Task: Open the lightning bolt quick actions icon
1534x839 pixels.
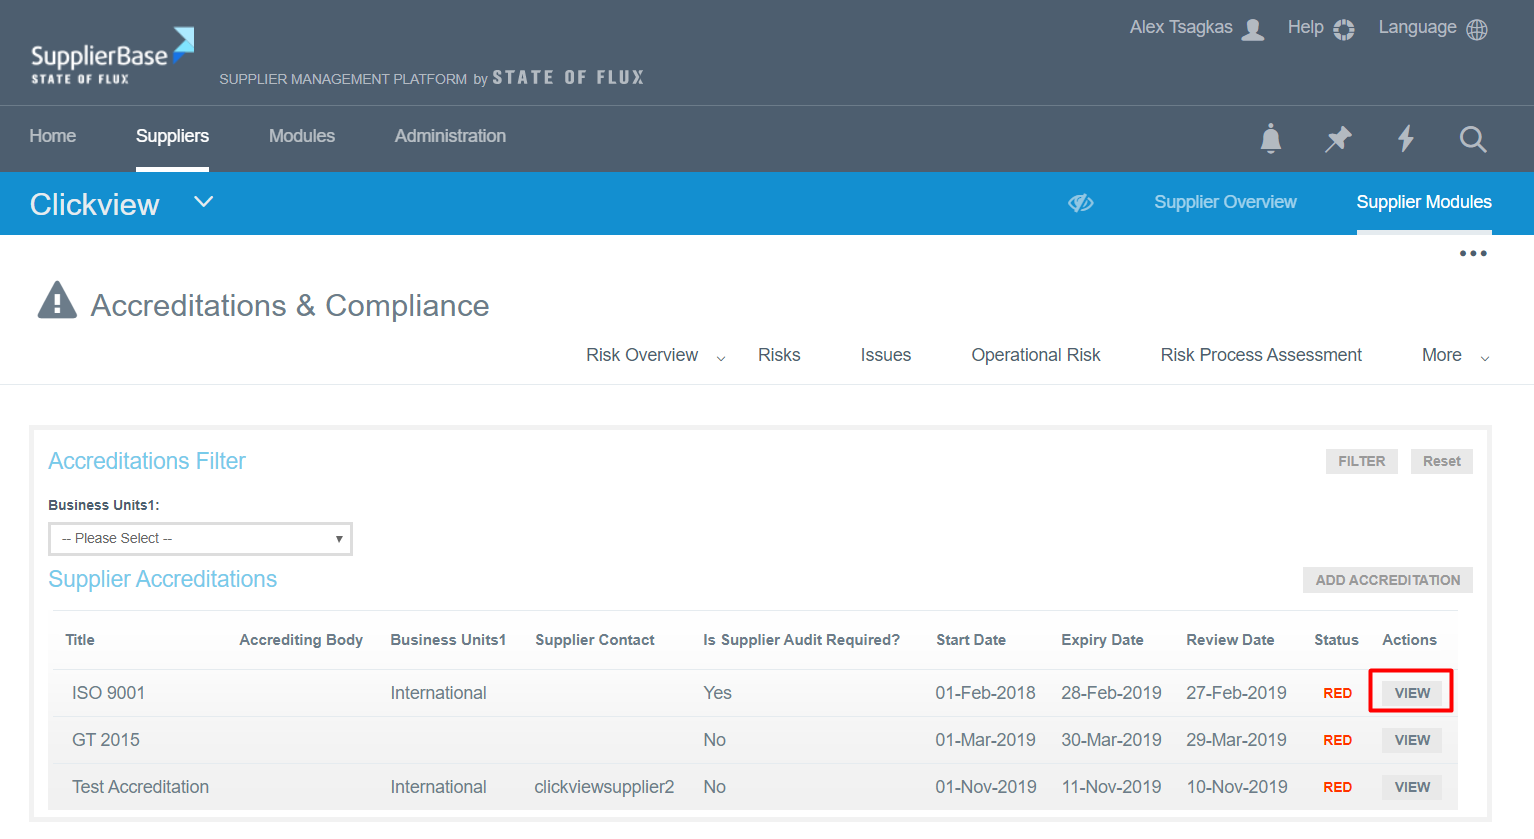Action: [1405, 138]
